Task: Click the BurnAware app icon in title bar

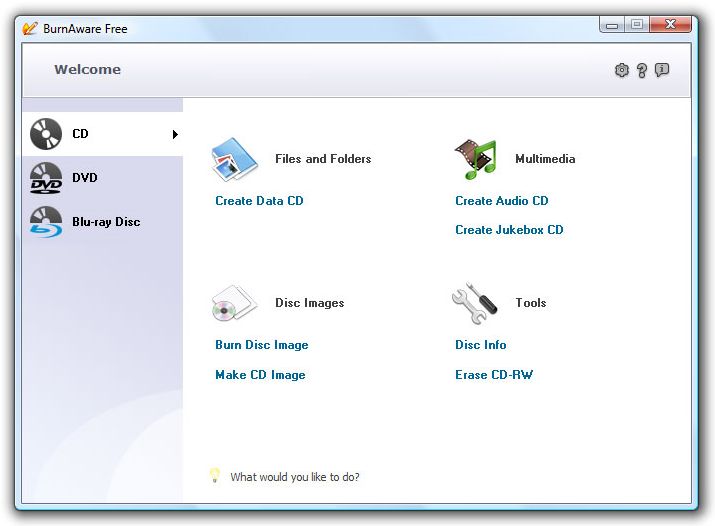Action: (30, 28)
